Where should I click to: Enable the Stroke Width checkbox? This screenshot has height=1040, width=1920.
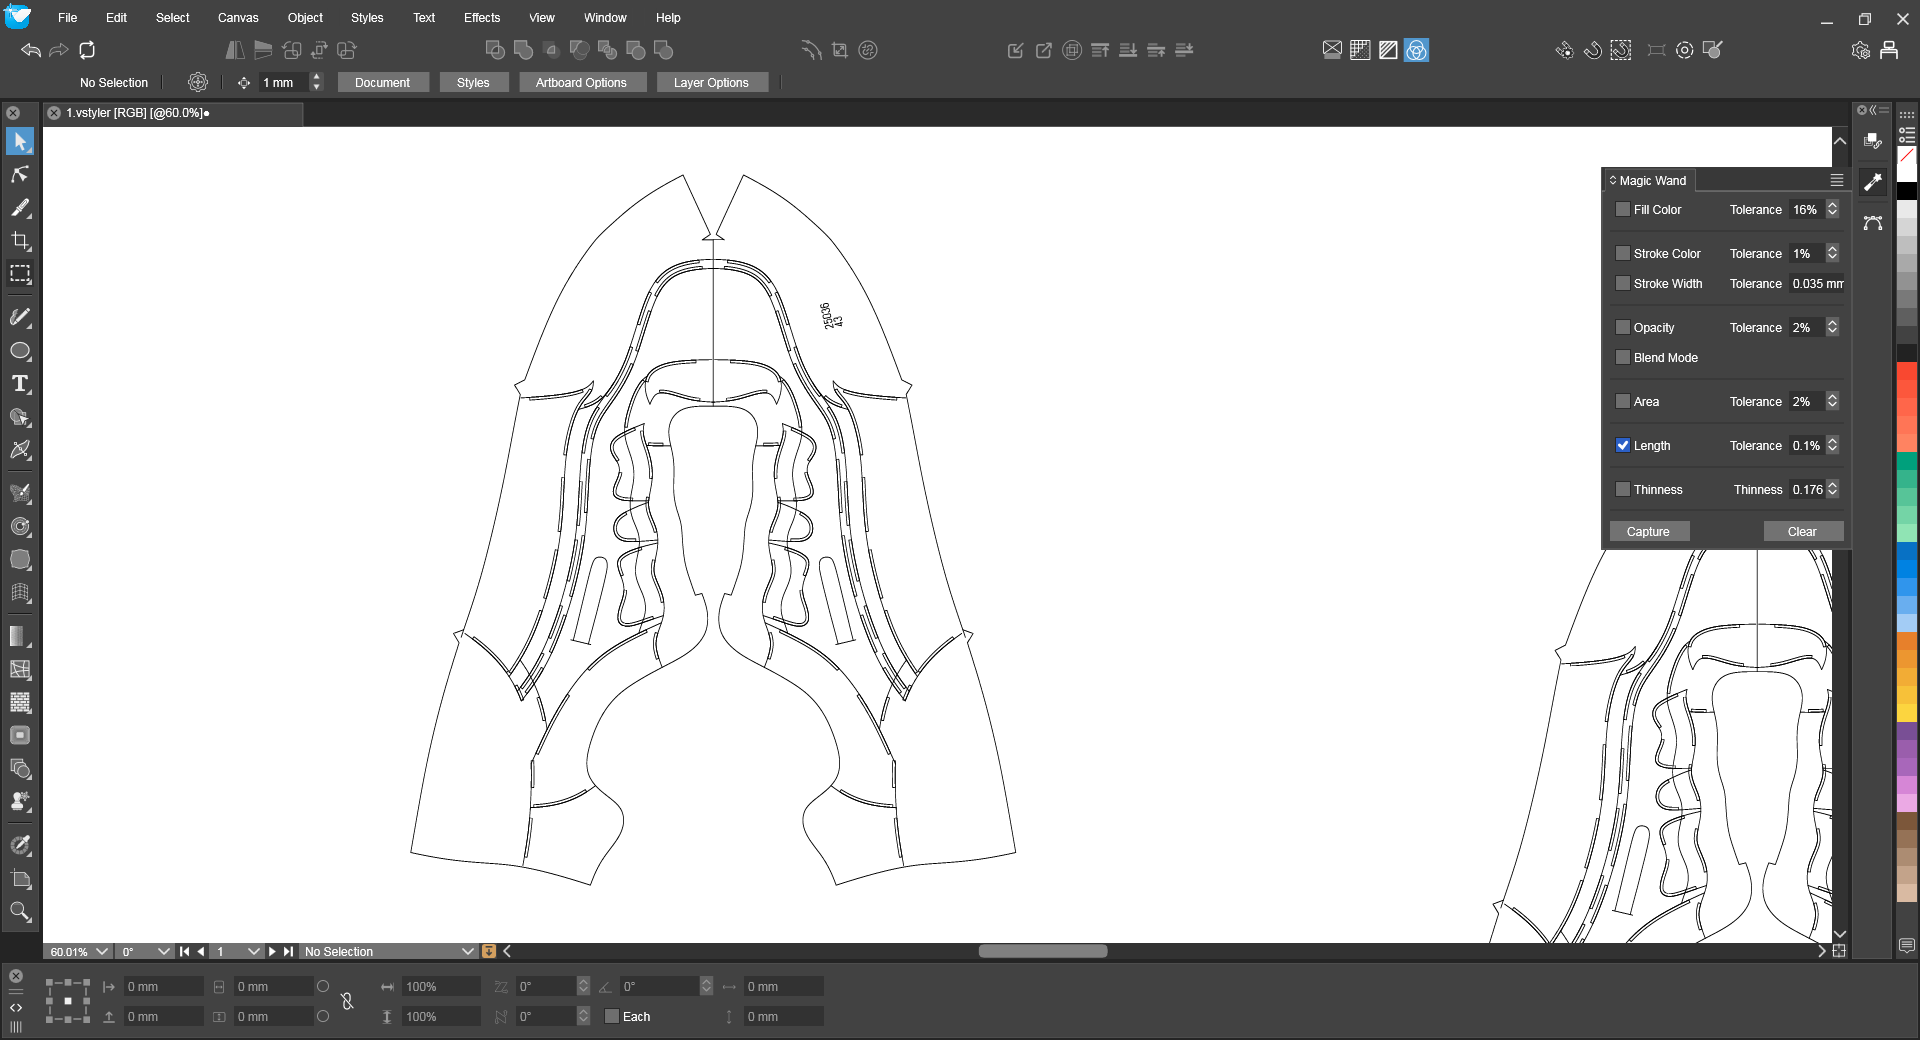tap(1623, 284)
